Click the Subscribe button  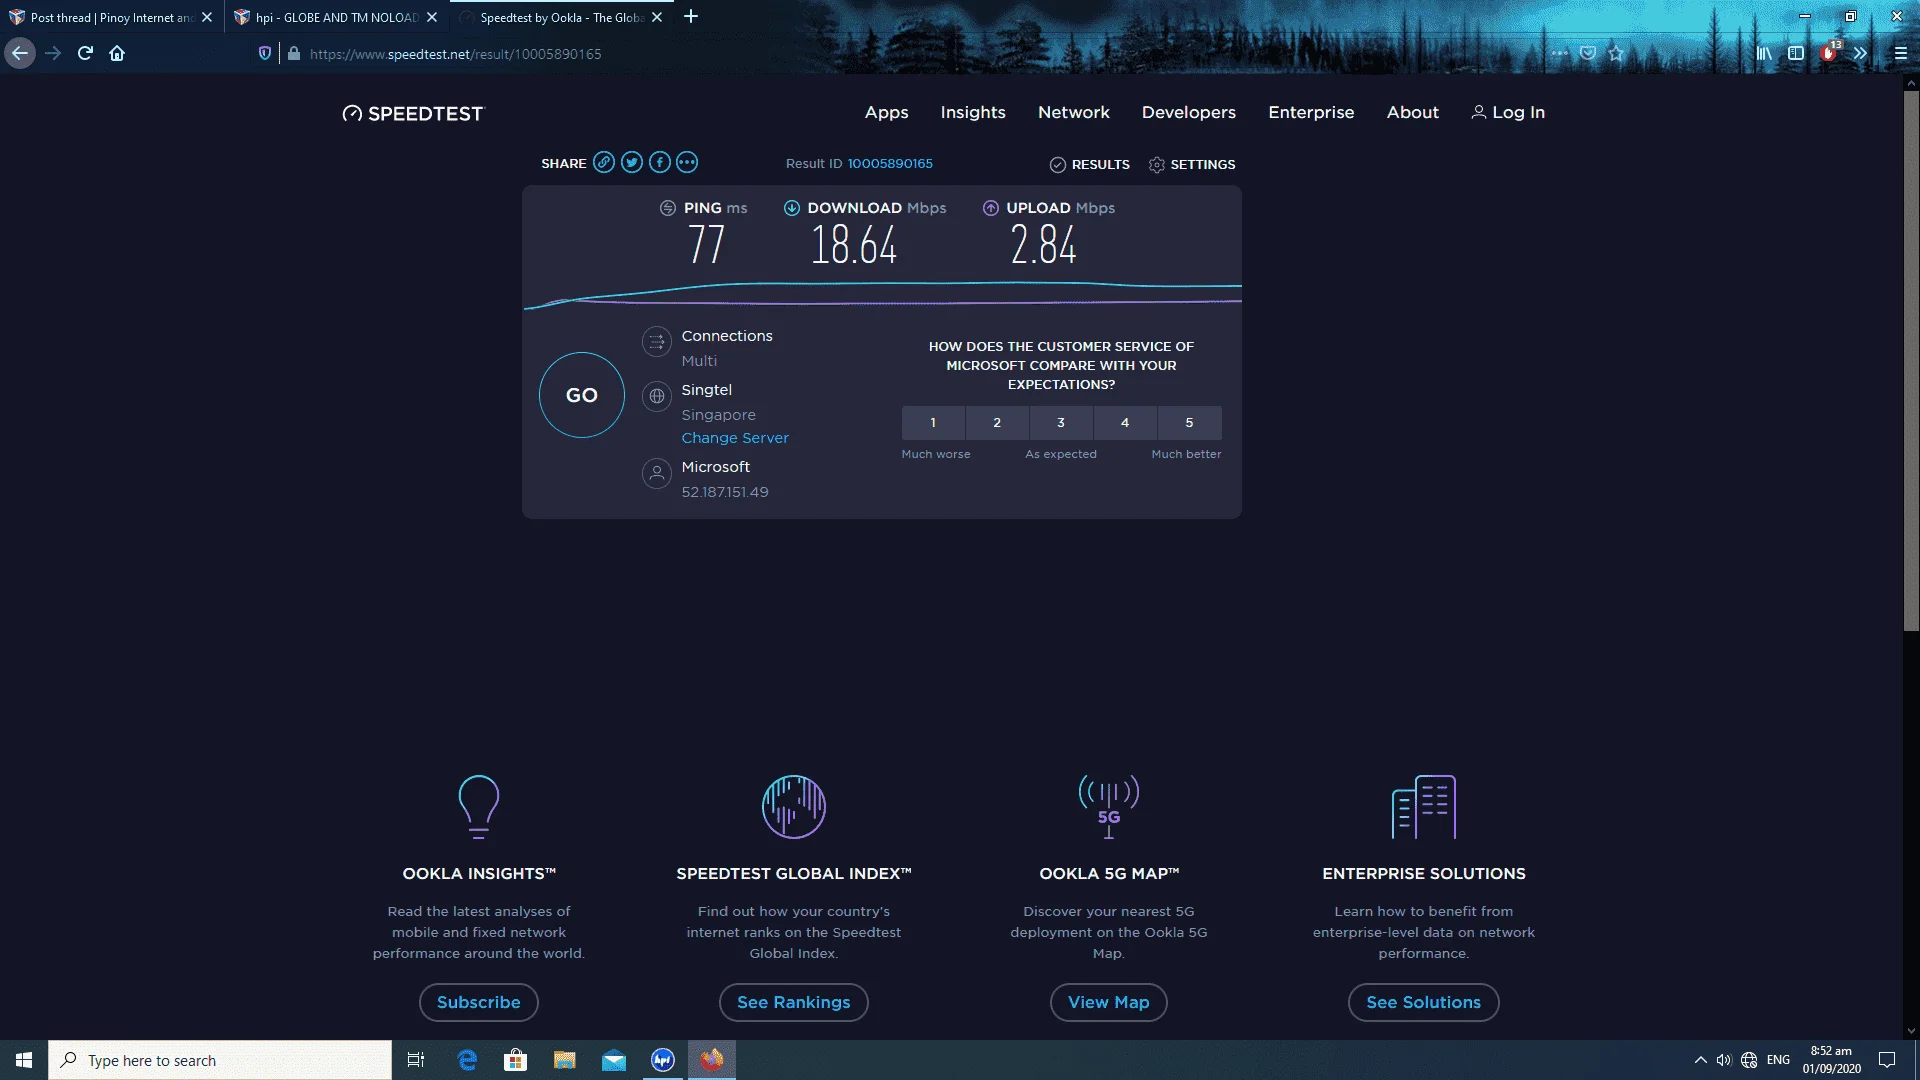coord(479,1003)
